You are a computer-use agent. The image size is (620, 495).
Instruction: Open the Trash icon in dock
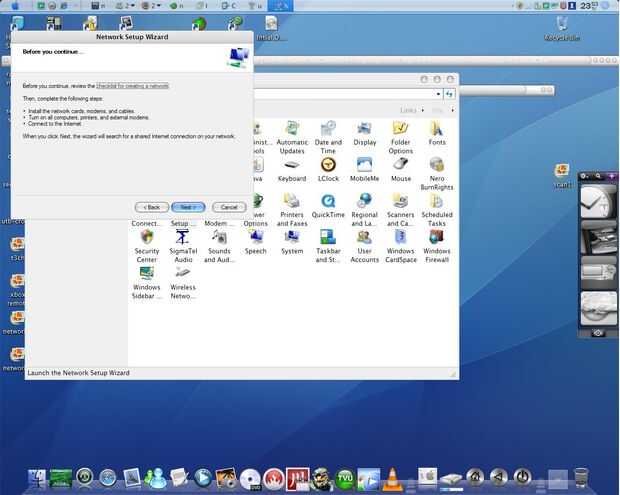pos(581,478)
